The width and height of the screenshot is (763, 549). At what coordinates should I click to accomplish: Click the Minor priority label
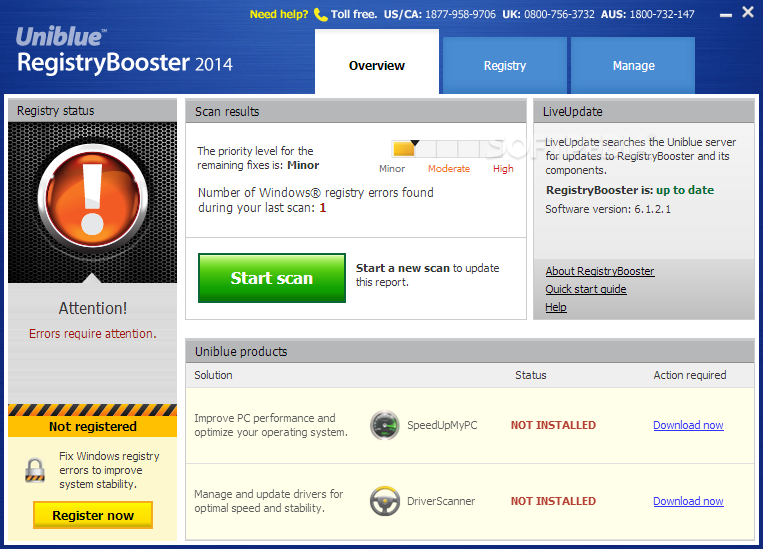pos(392,168)
